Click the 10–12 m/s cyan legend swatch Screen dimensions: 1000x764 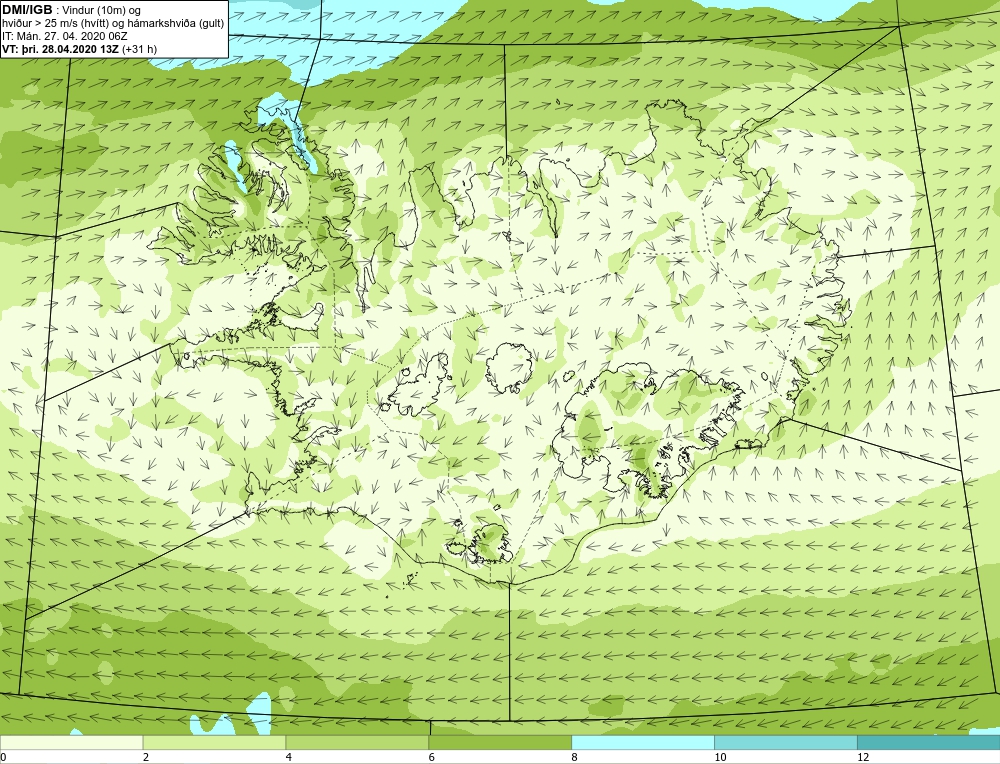[786, 742]
